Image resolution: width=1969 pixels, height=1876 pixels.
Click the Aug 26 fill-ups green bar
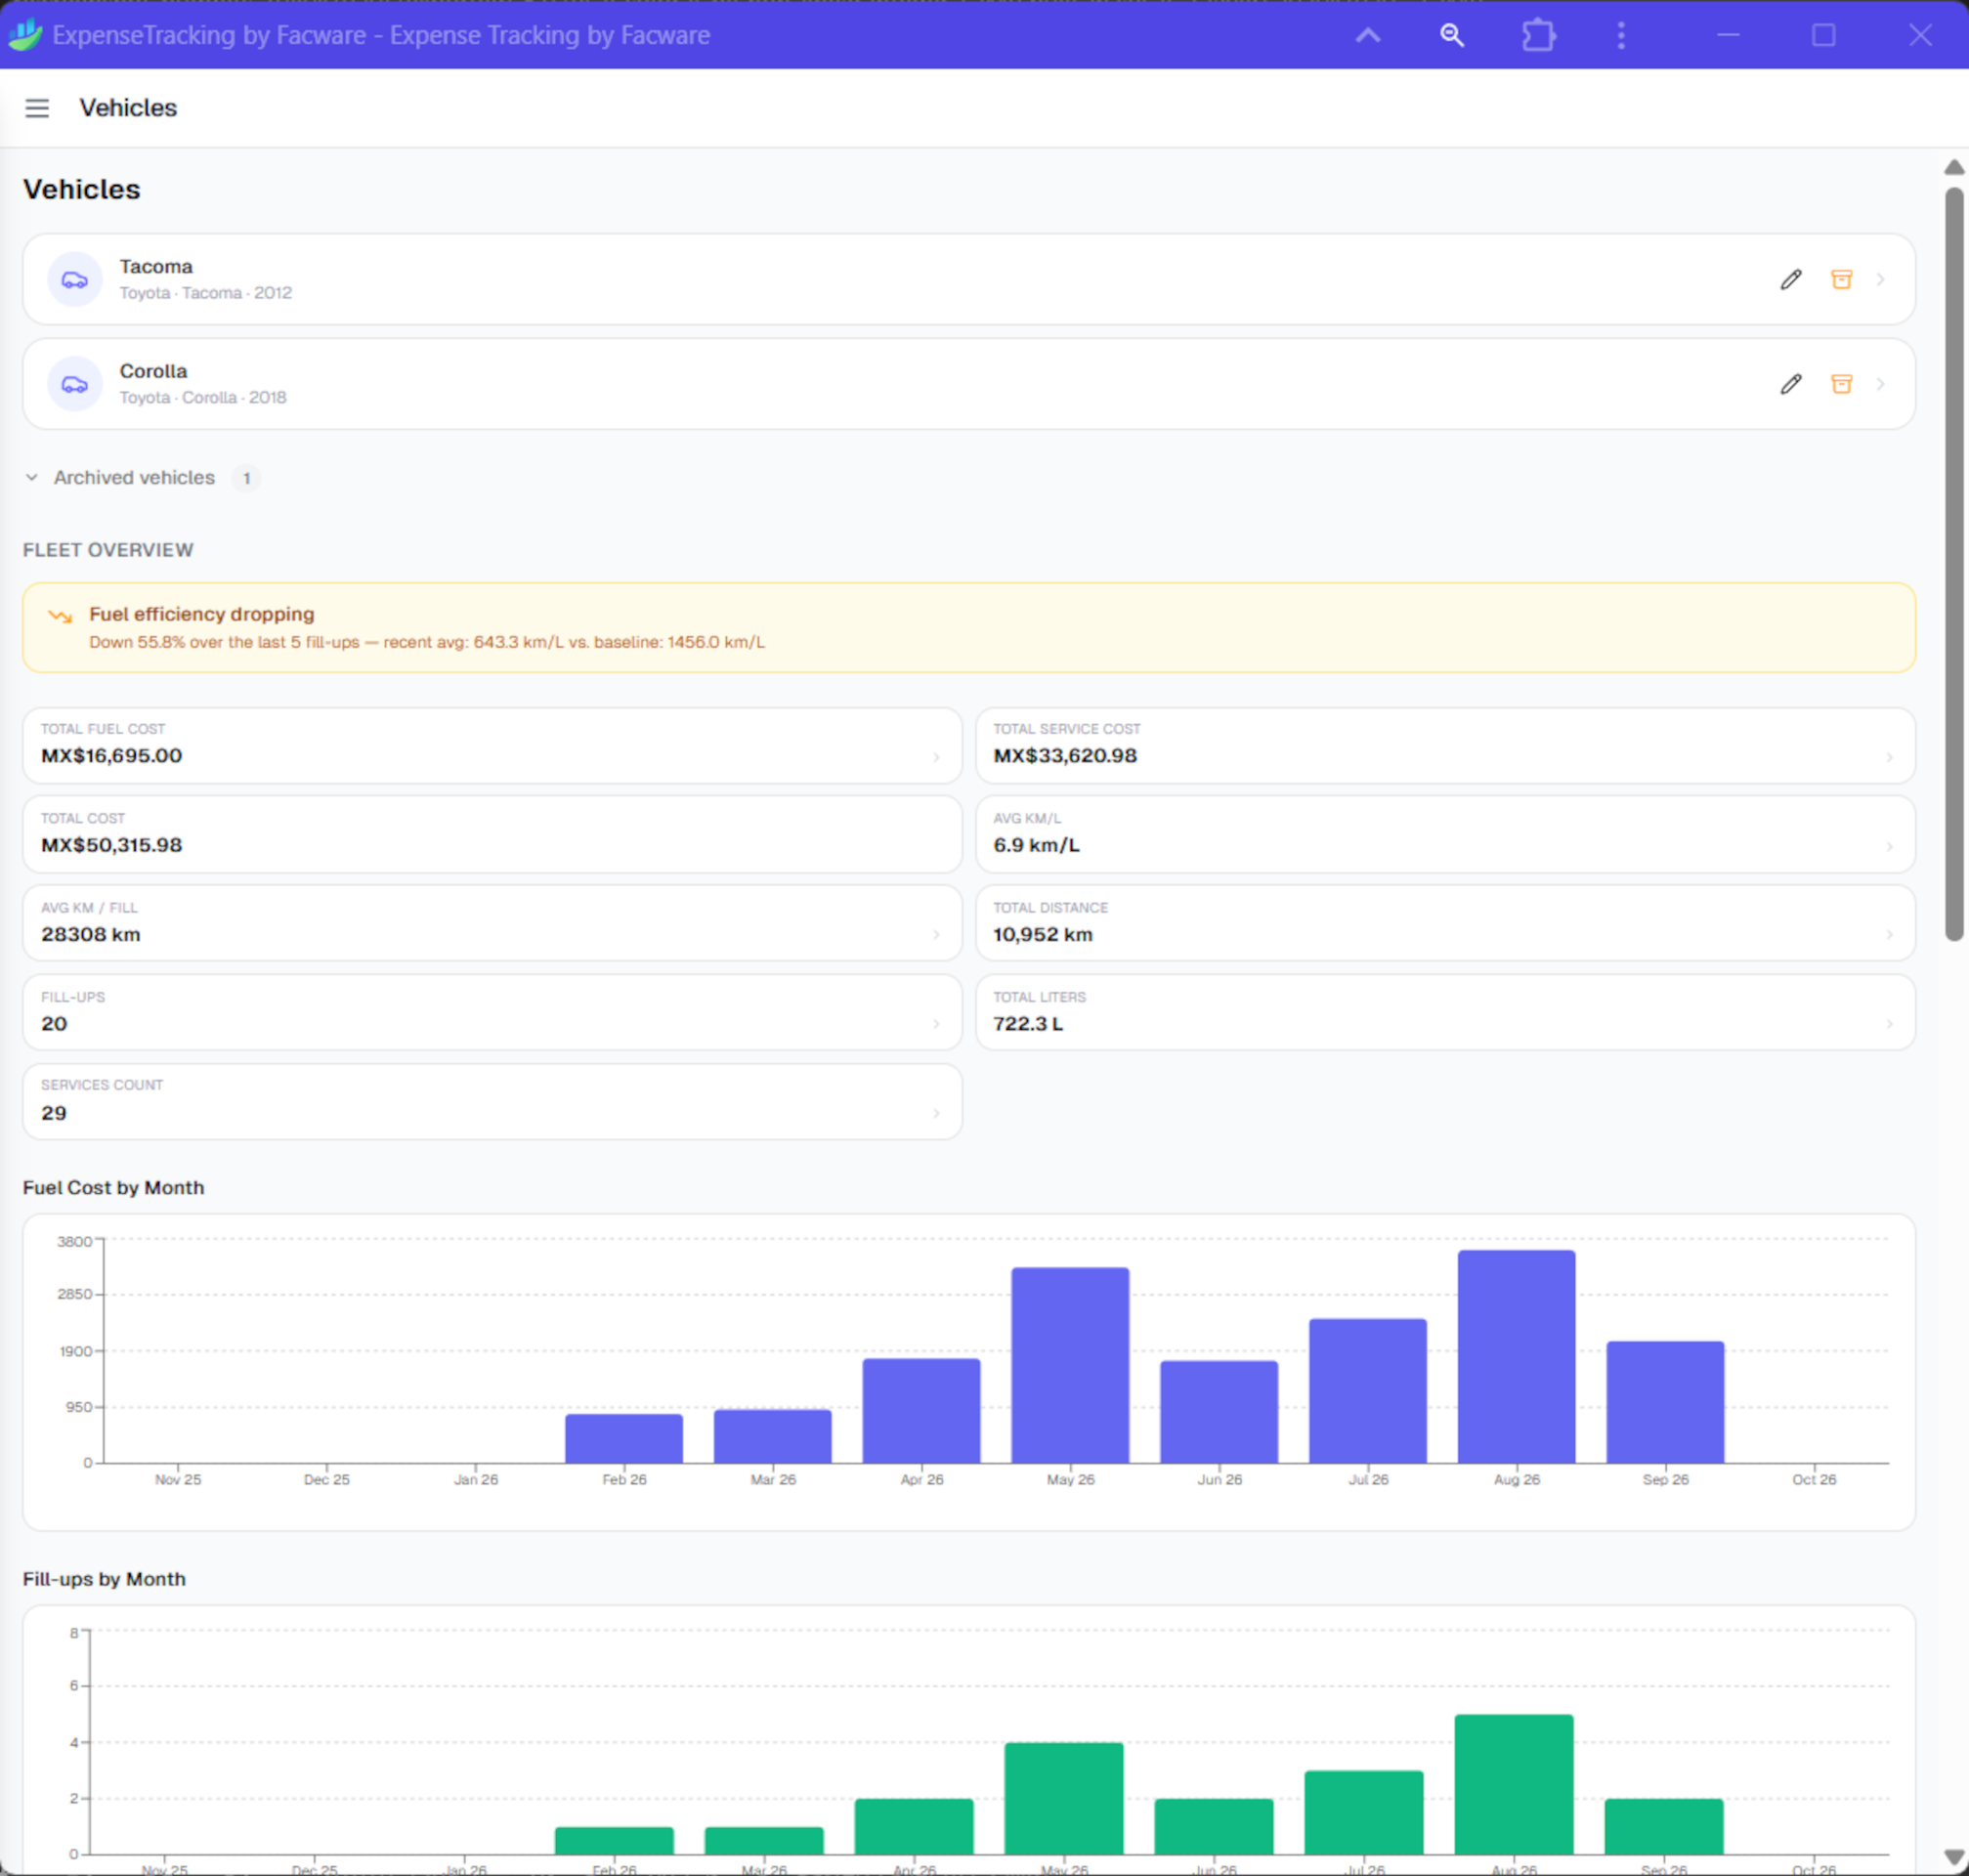click(x=1514, y=1785)
